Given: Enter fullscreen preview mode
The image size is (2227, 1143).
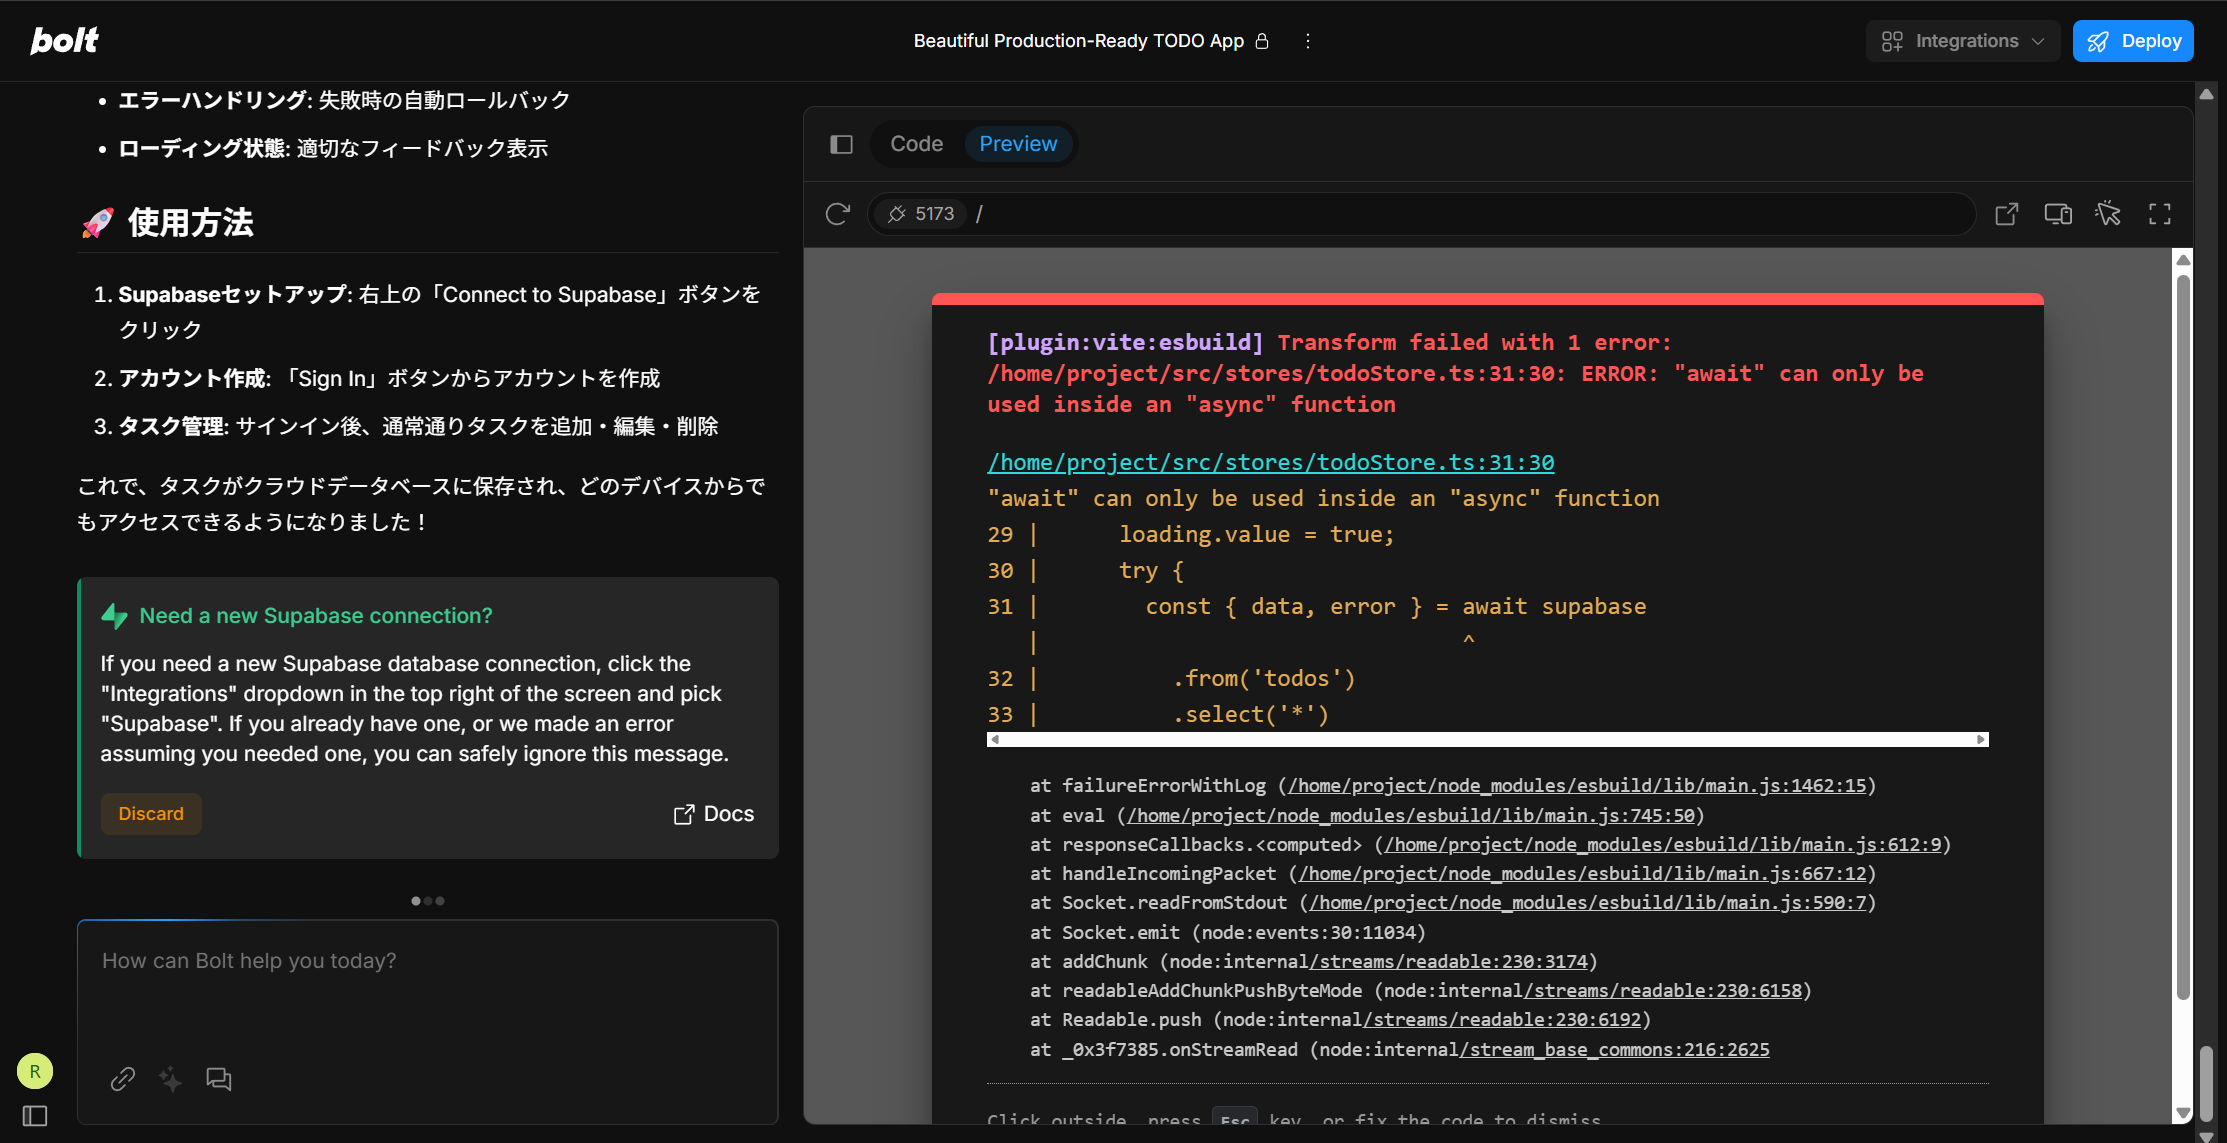Looking at the screenshot, I should tap(2159, 214).
